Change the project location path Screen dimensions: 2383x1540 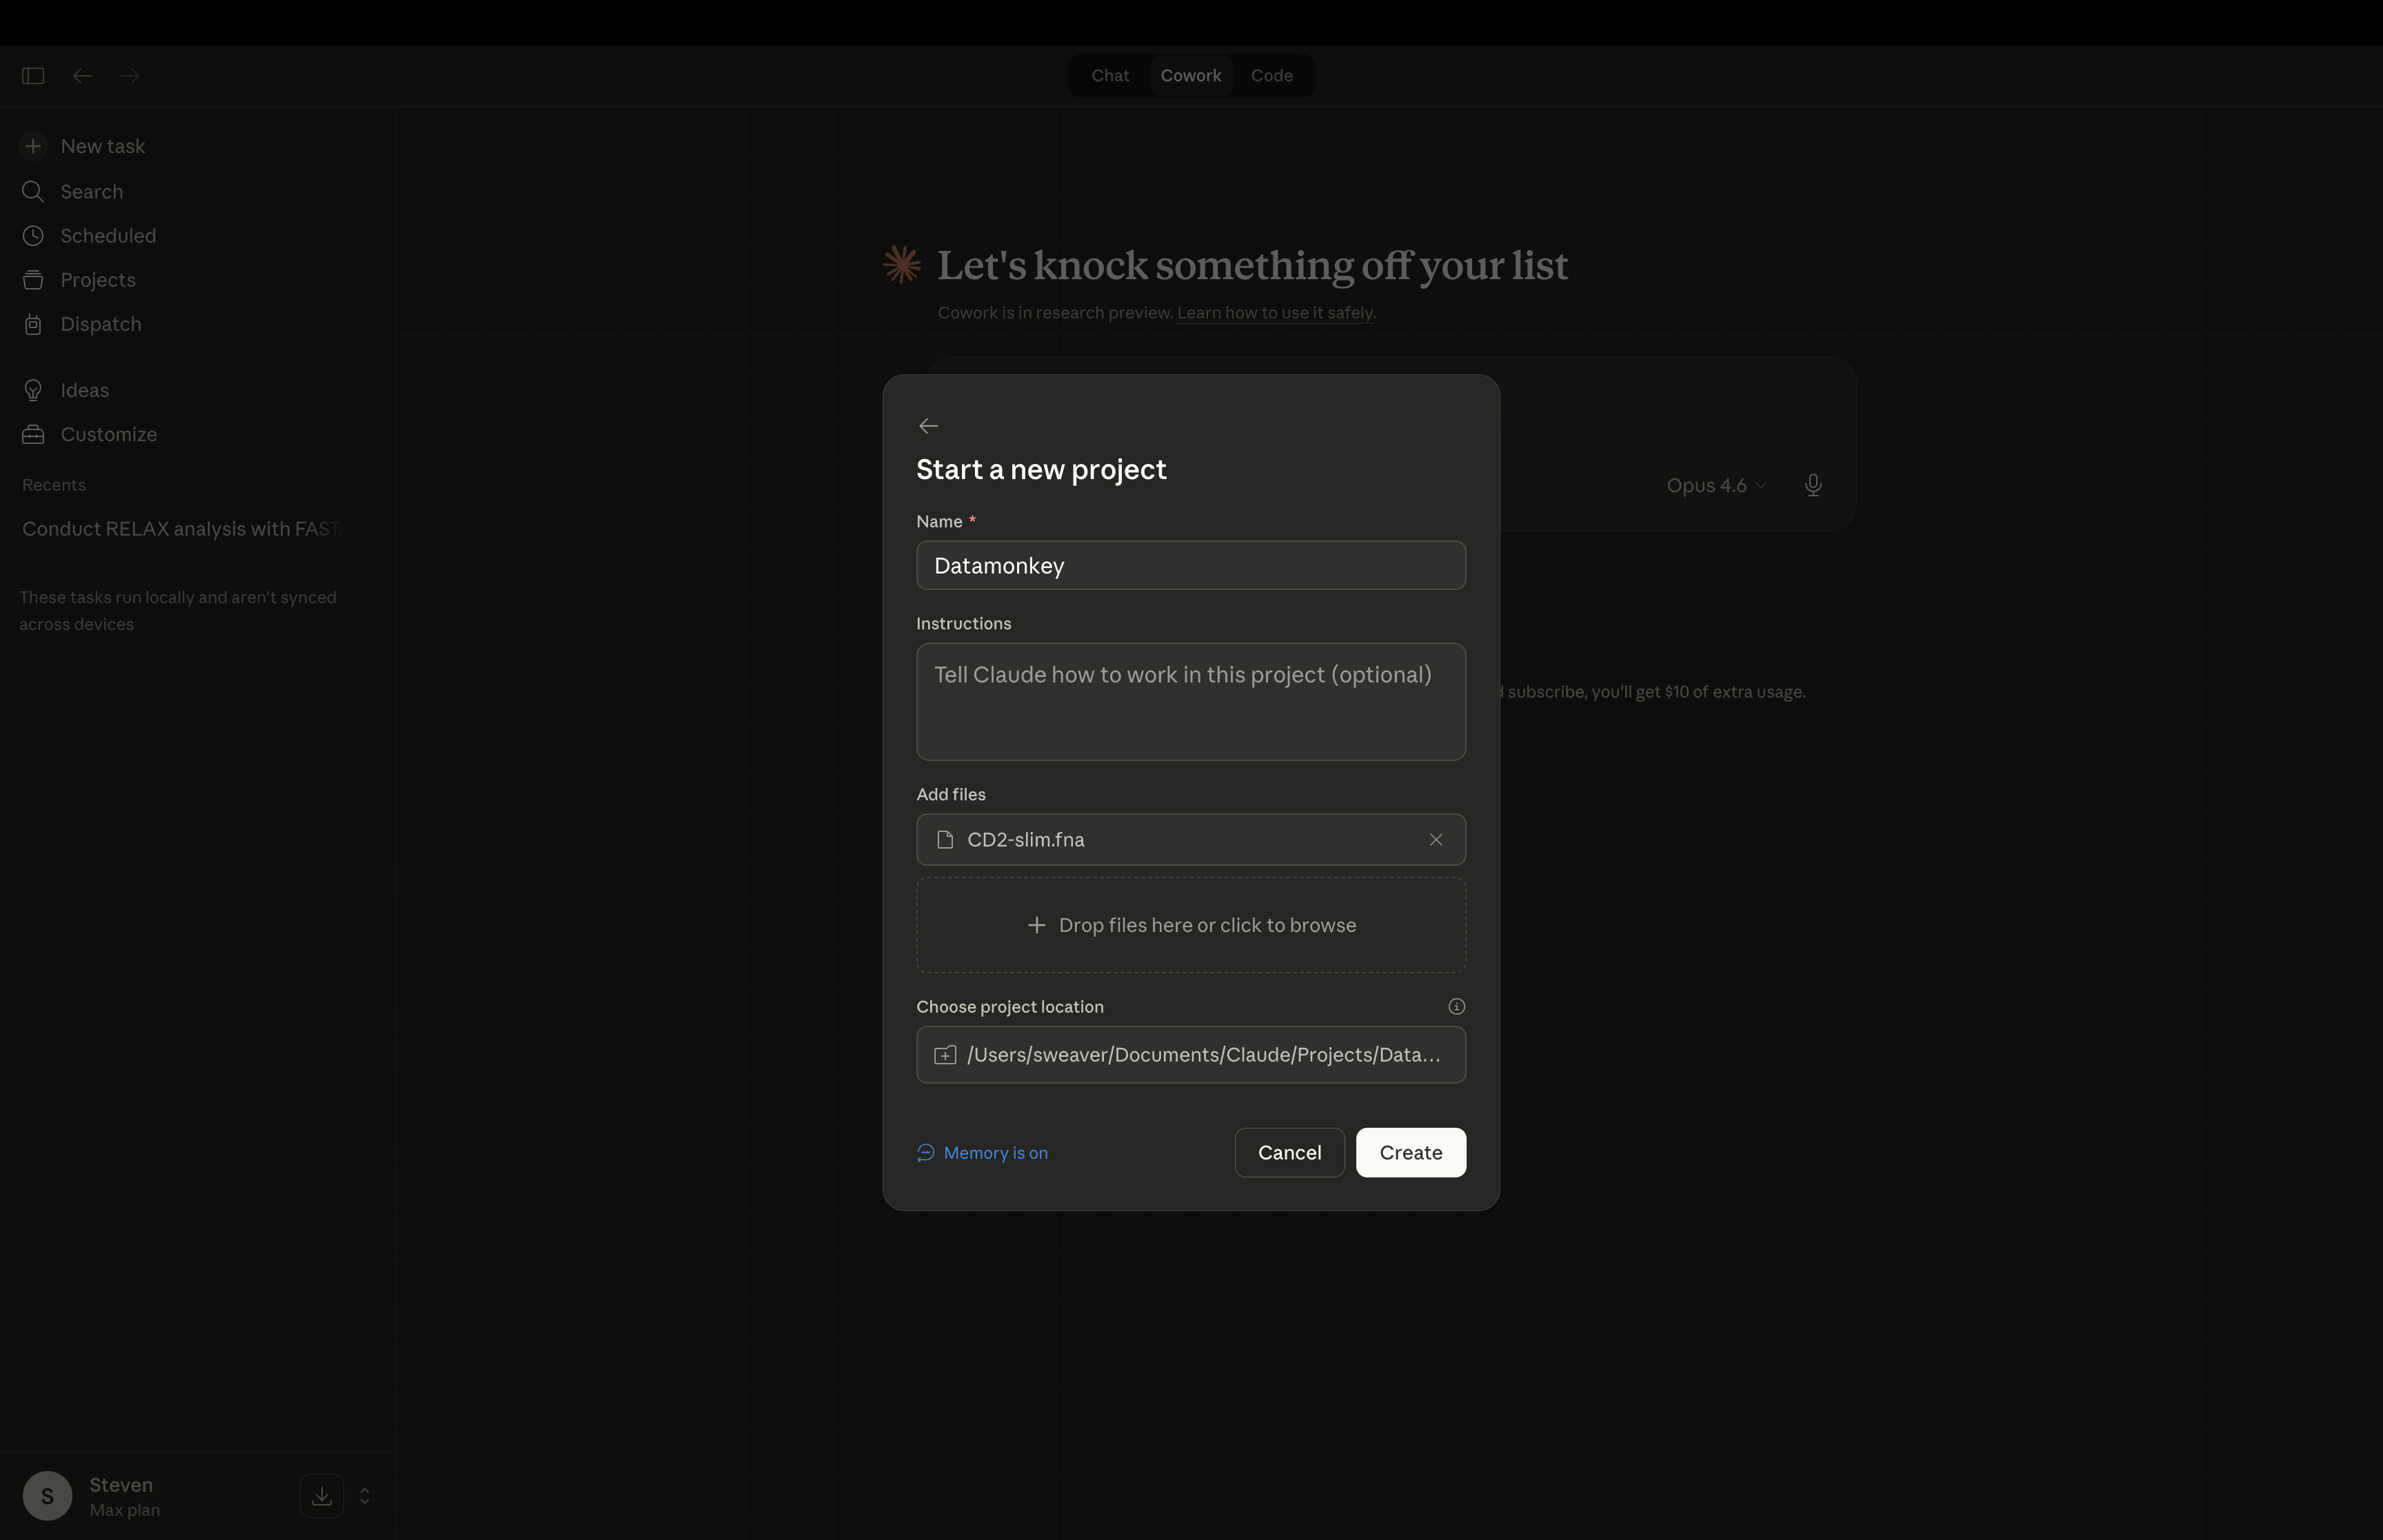pos(1190,1054)
